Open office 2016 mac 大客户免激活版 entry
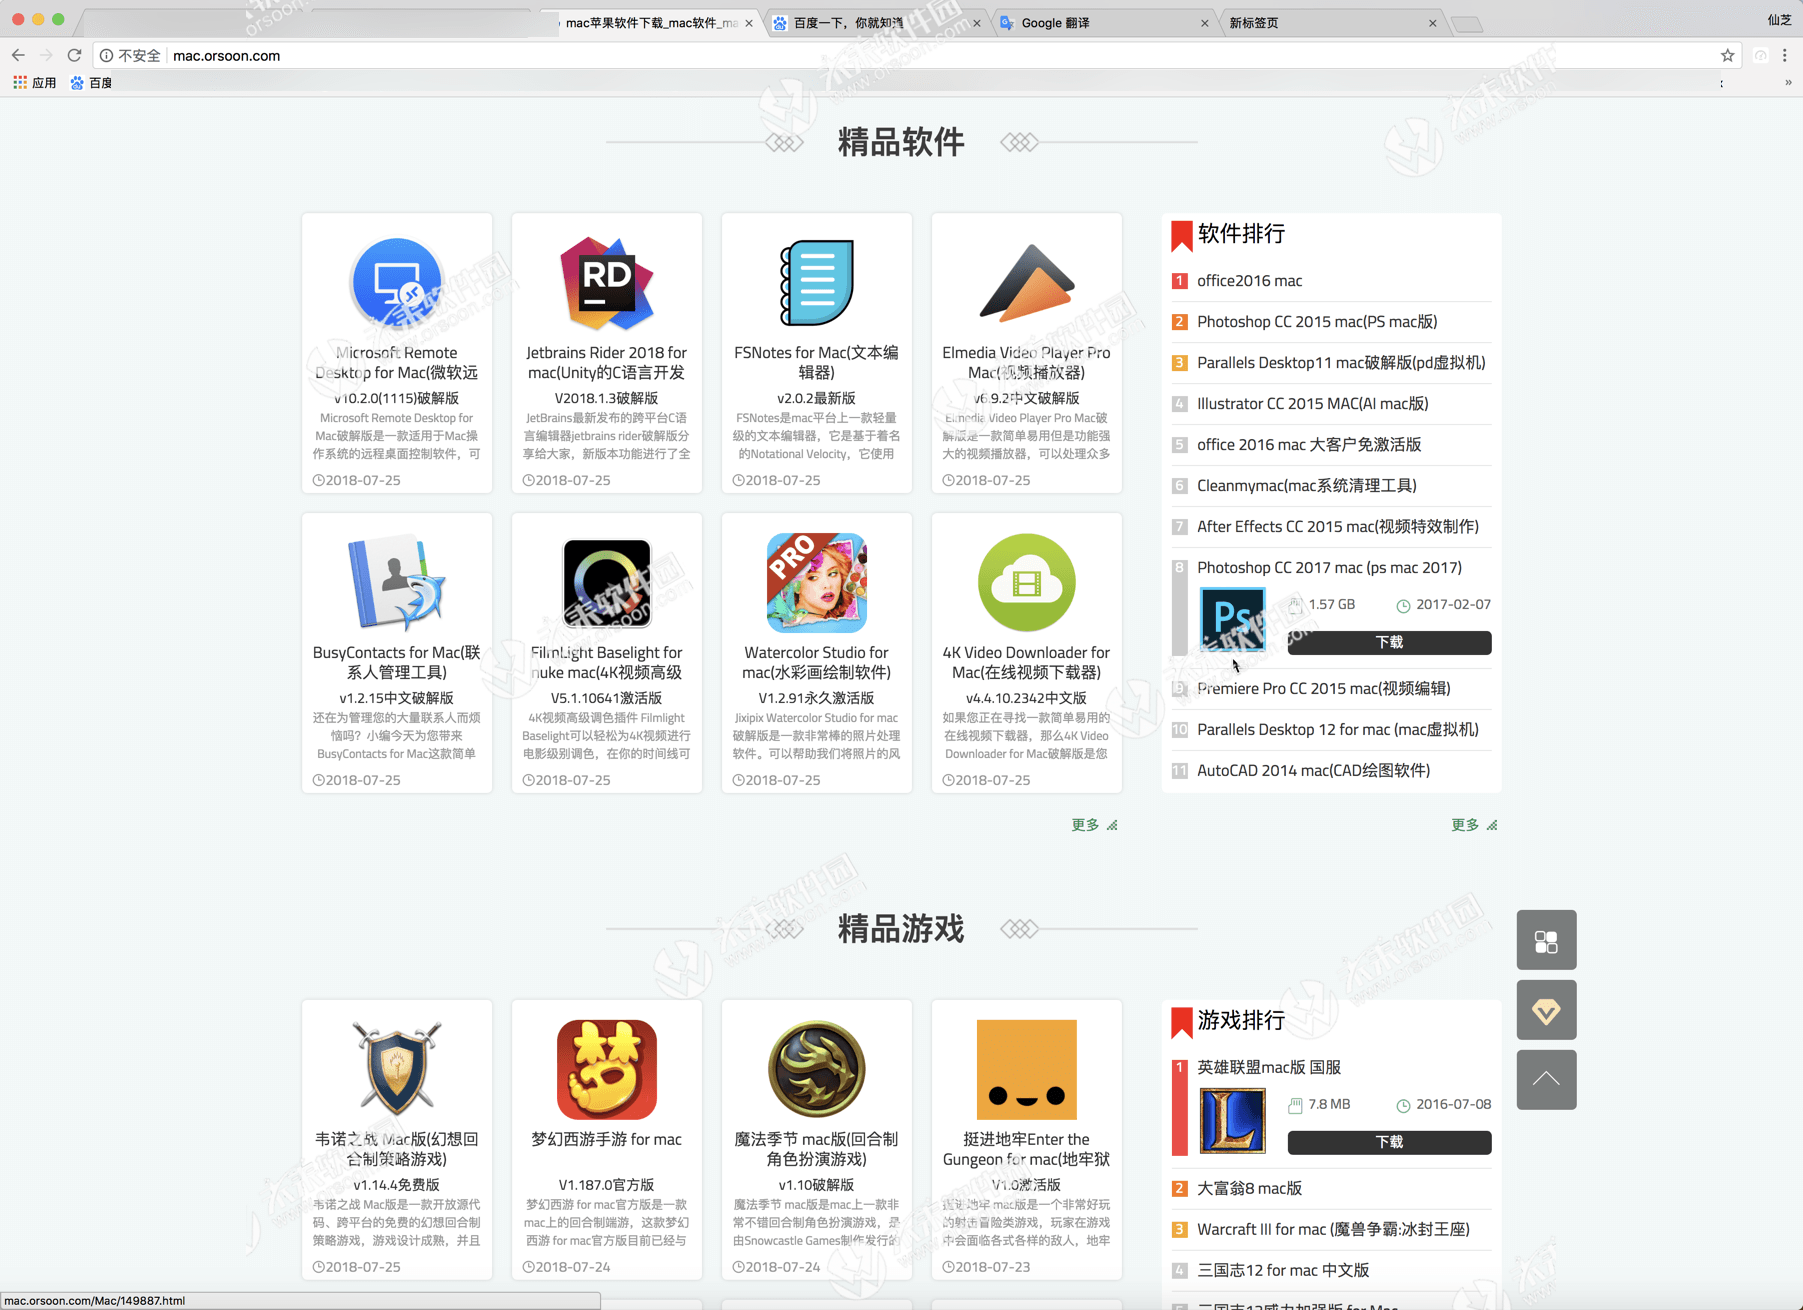1803x1310 pixels. click(x=1309, y=445)
